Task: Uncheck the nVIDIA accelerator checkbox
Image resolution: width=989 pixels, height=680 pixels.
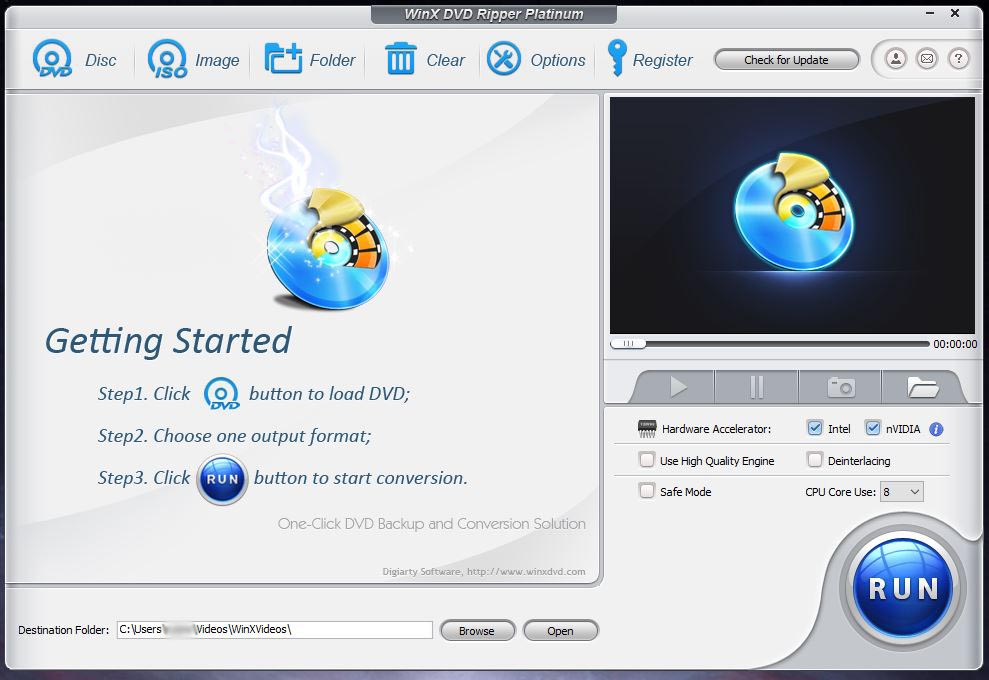Action: click(x=872, y=428)
